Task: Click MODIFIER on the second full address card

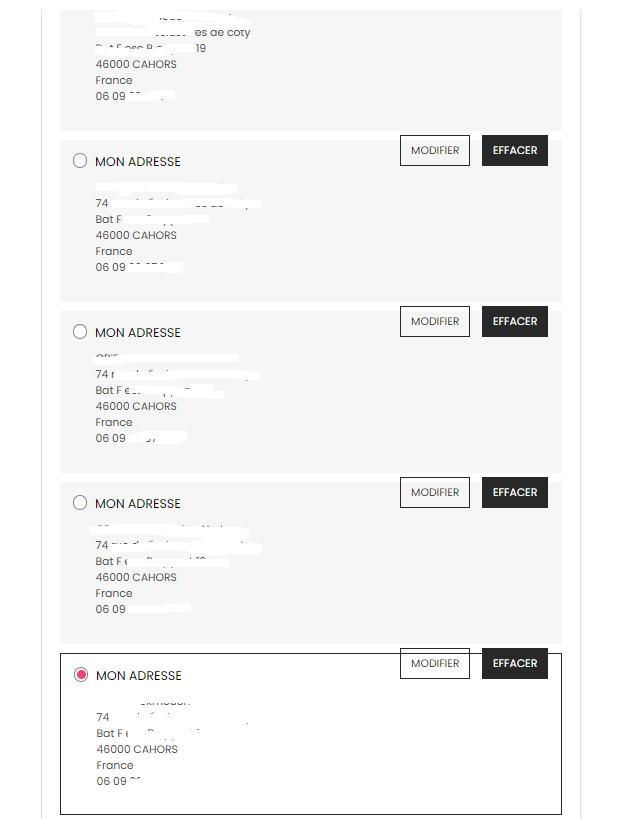Action: pyautogui.click(x=435, y=321)
